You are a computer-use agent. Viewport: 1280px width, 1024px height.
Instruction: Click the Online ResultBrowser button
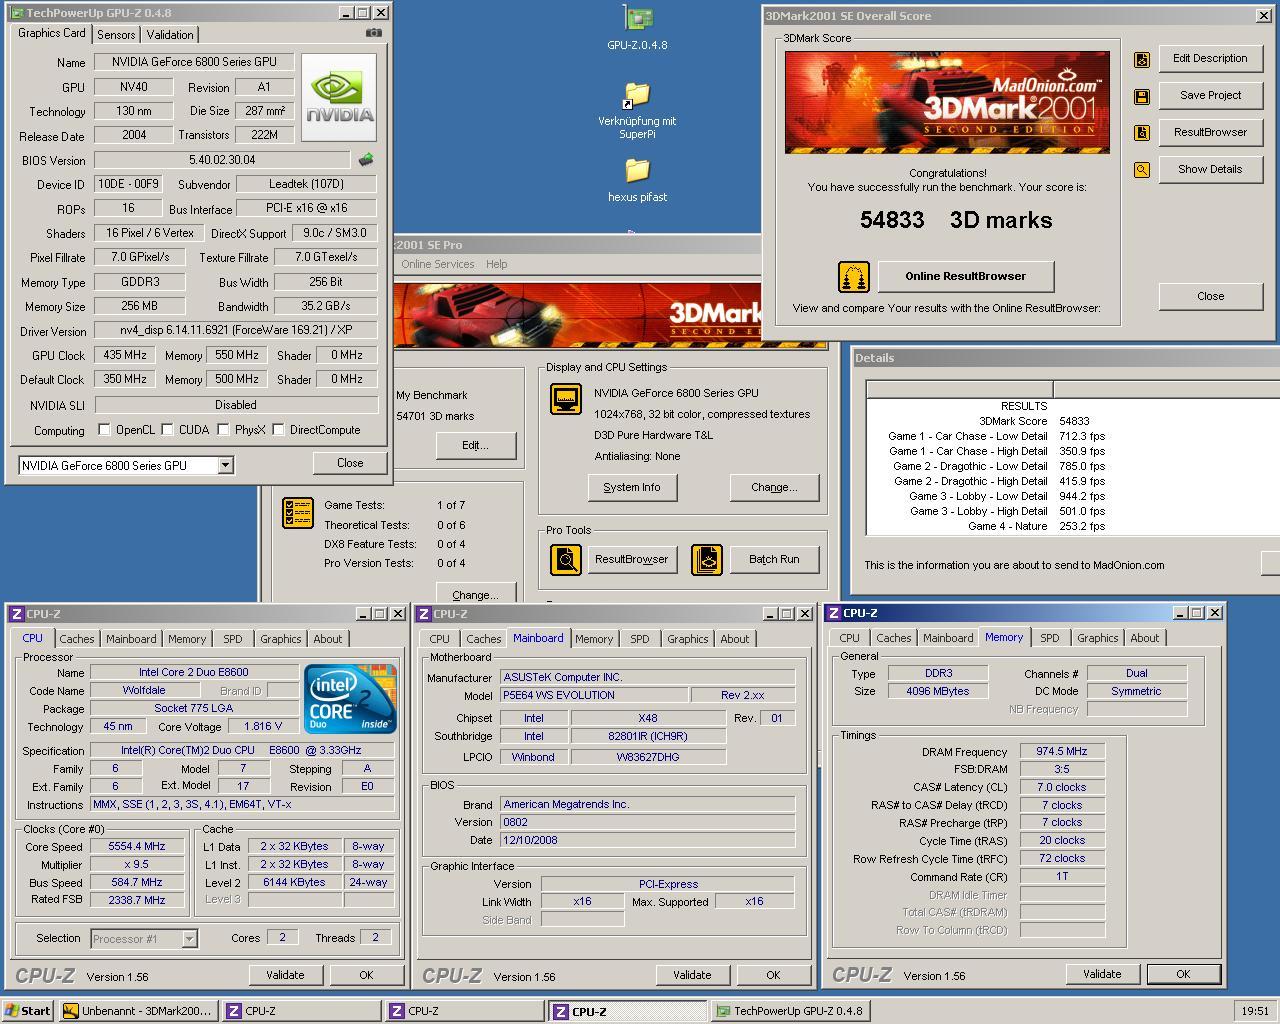pyautogui.click(x=965, y=276)
